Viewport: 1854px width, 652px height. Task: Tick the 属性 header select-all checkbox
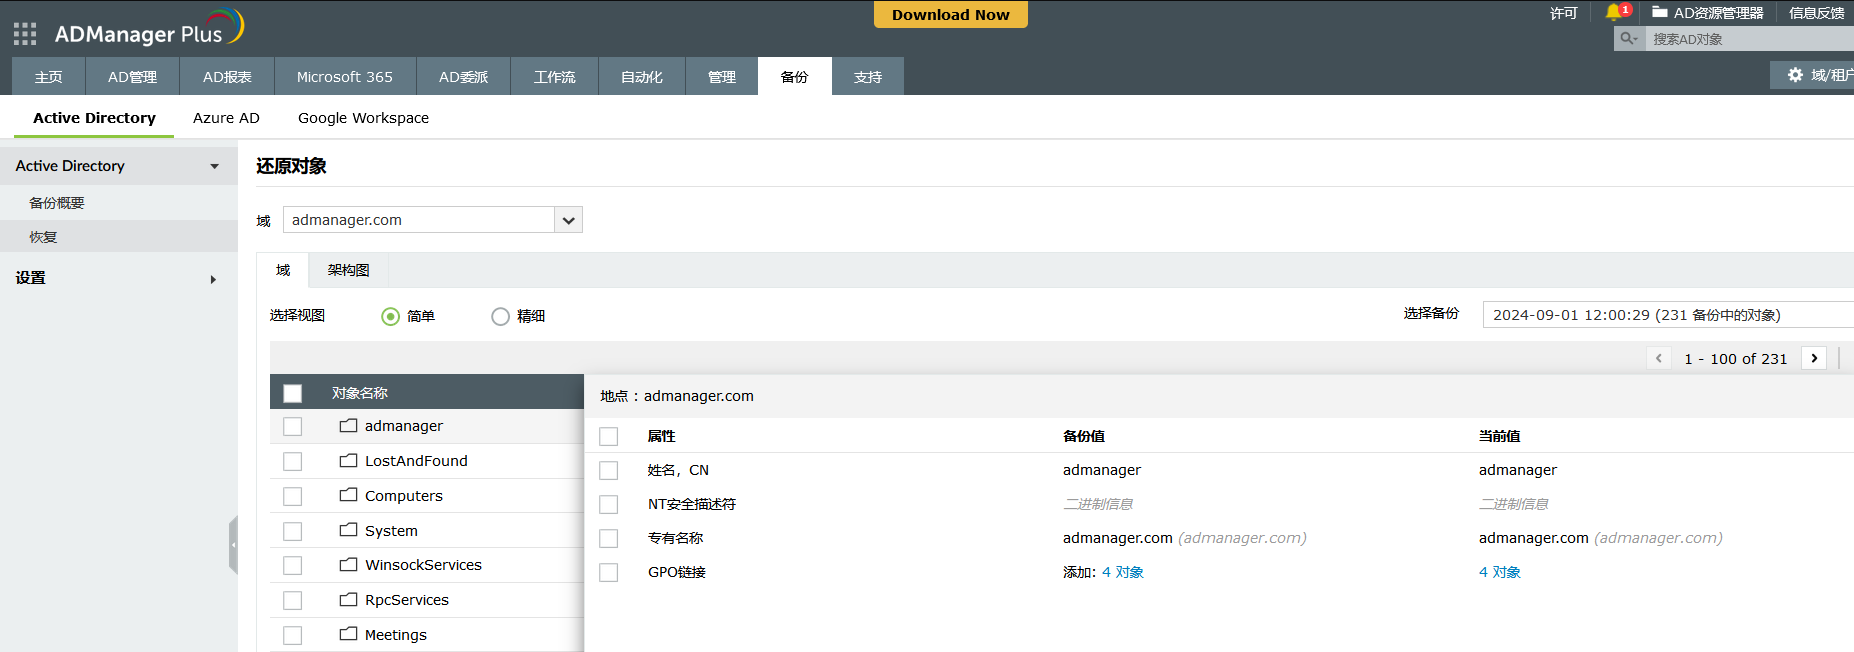pyautogui.click(x=609, y=436)
